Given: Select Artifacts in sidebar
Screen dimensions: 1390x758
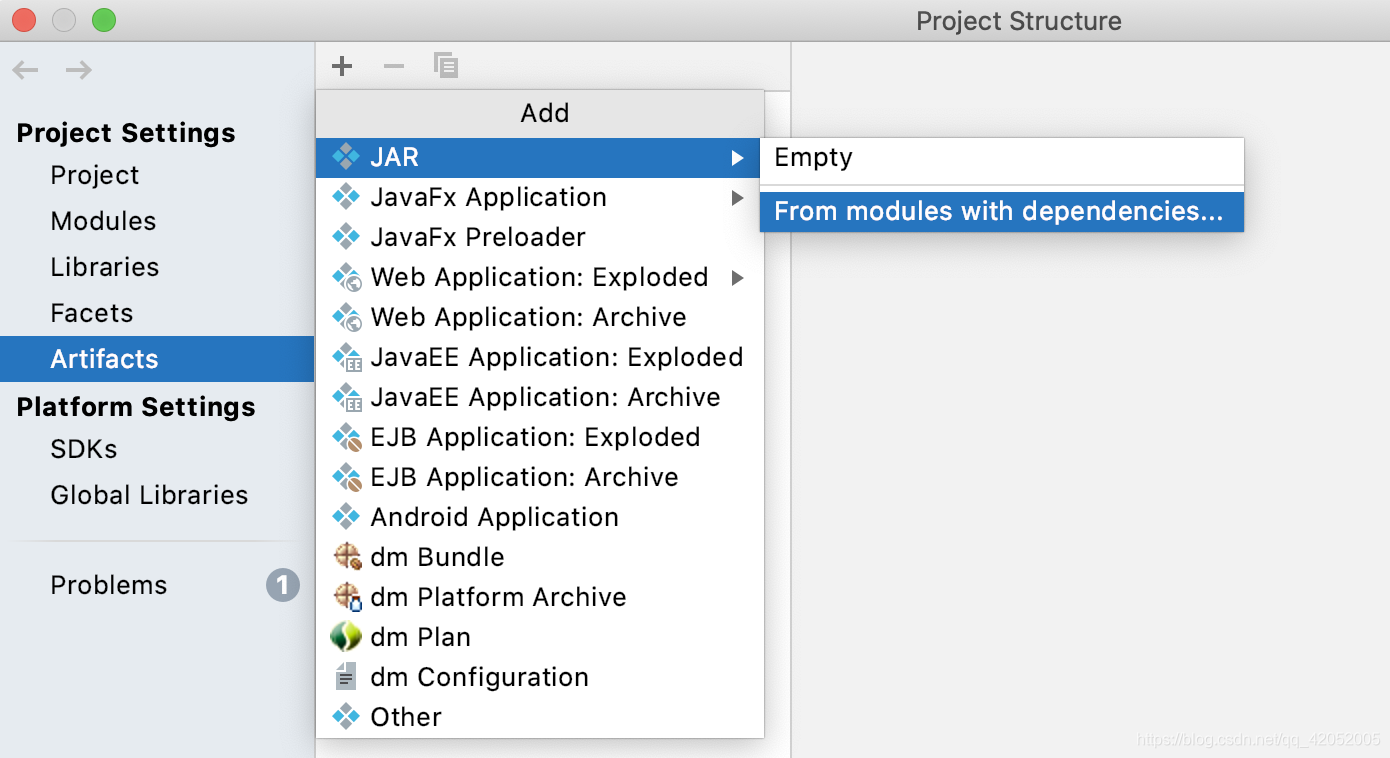Looking at the screenshot, I should [157, 359].
